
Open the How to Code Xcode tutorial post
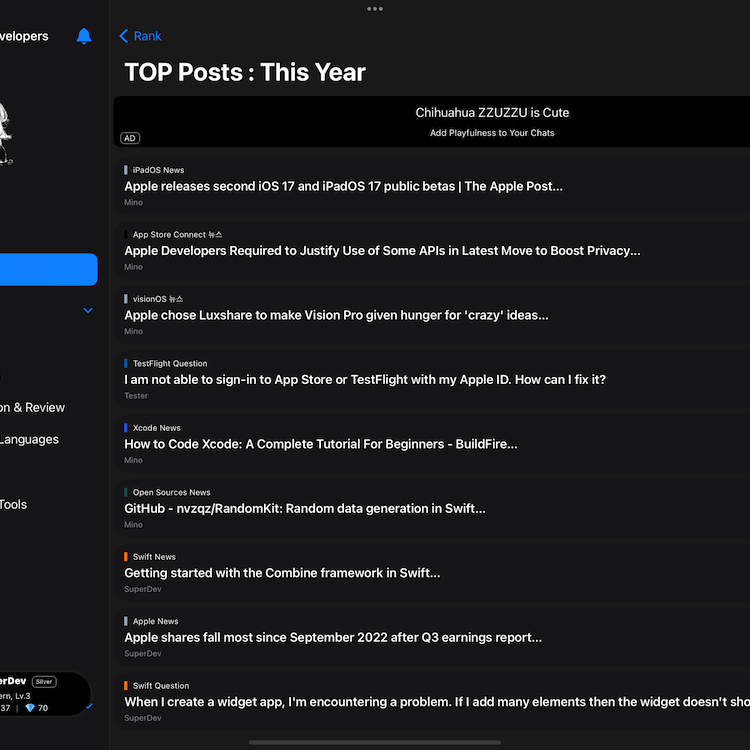pyautogui.click(x=320, y=444)
